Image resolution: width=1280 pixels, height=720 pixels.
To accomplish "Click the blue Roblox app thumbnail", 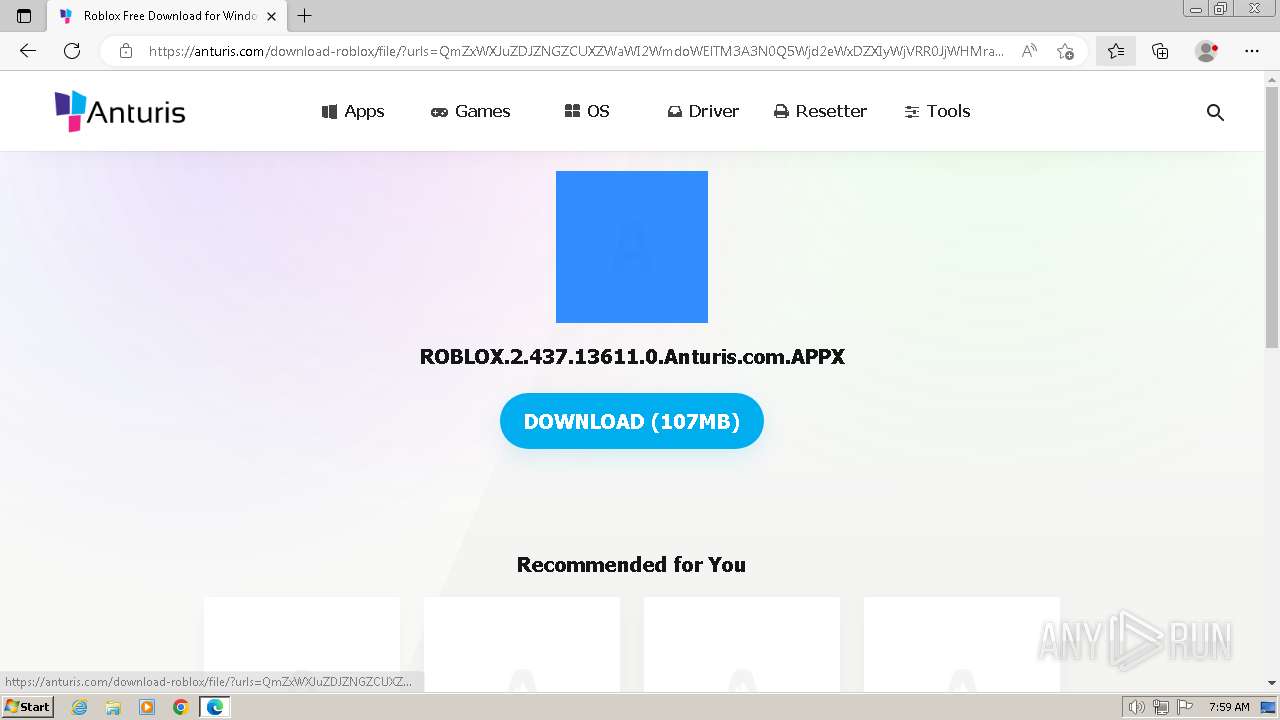I will click(632, 247).
